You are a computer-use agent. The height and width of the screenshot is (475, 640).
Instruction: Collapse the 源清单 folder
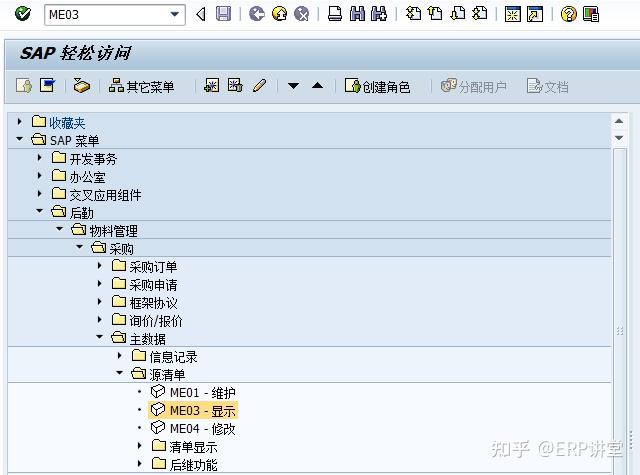click(120, 373)
